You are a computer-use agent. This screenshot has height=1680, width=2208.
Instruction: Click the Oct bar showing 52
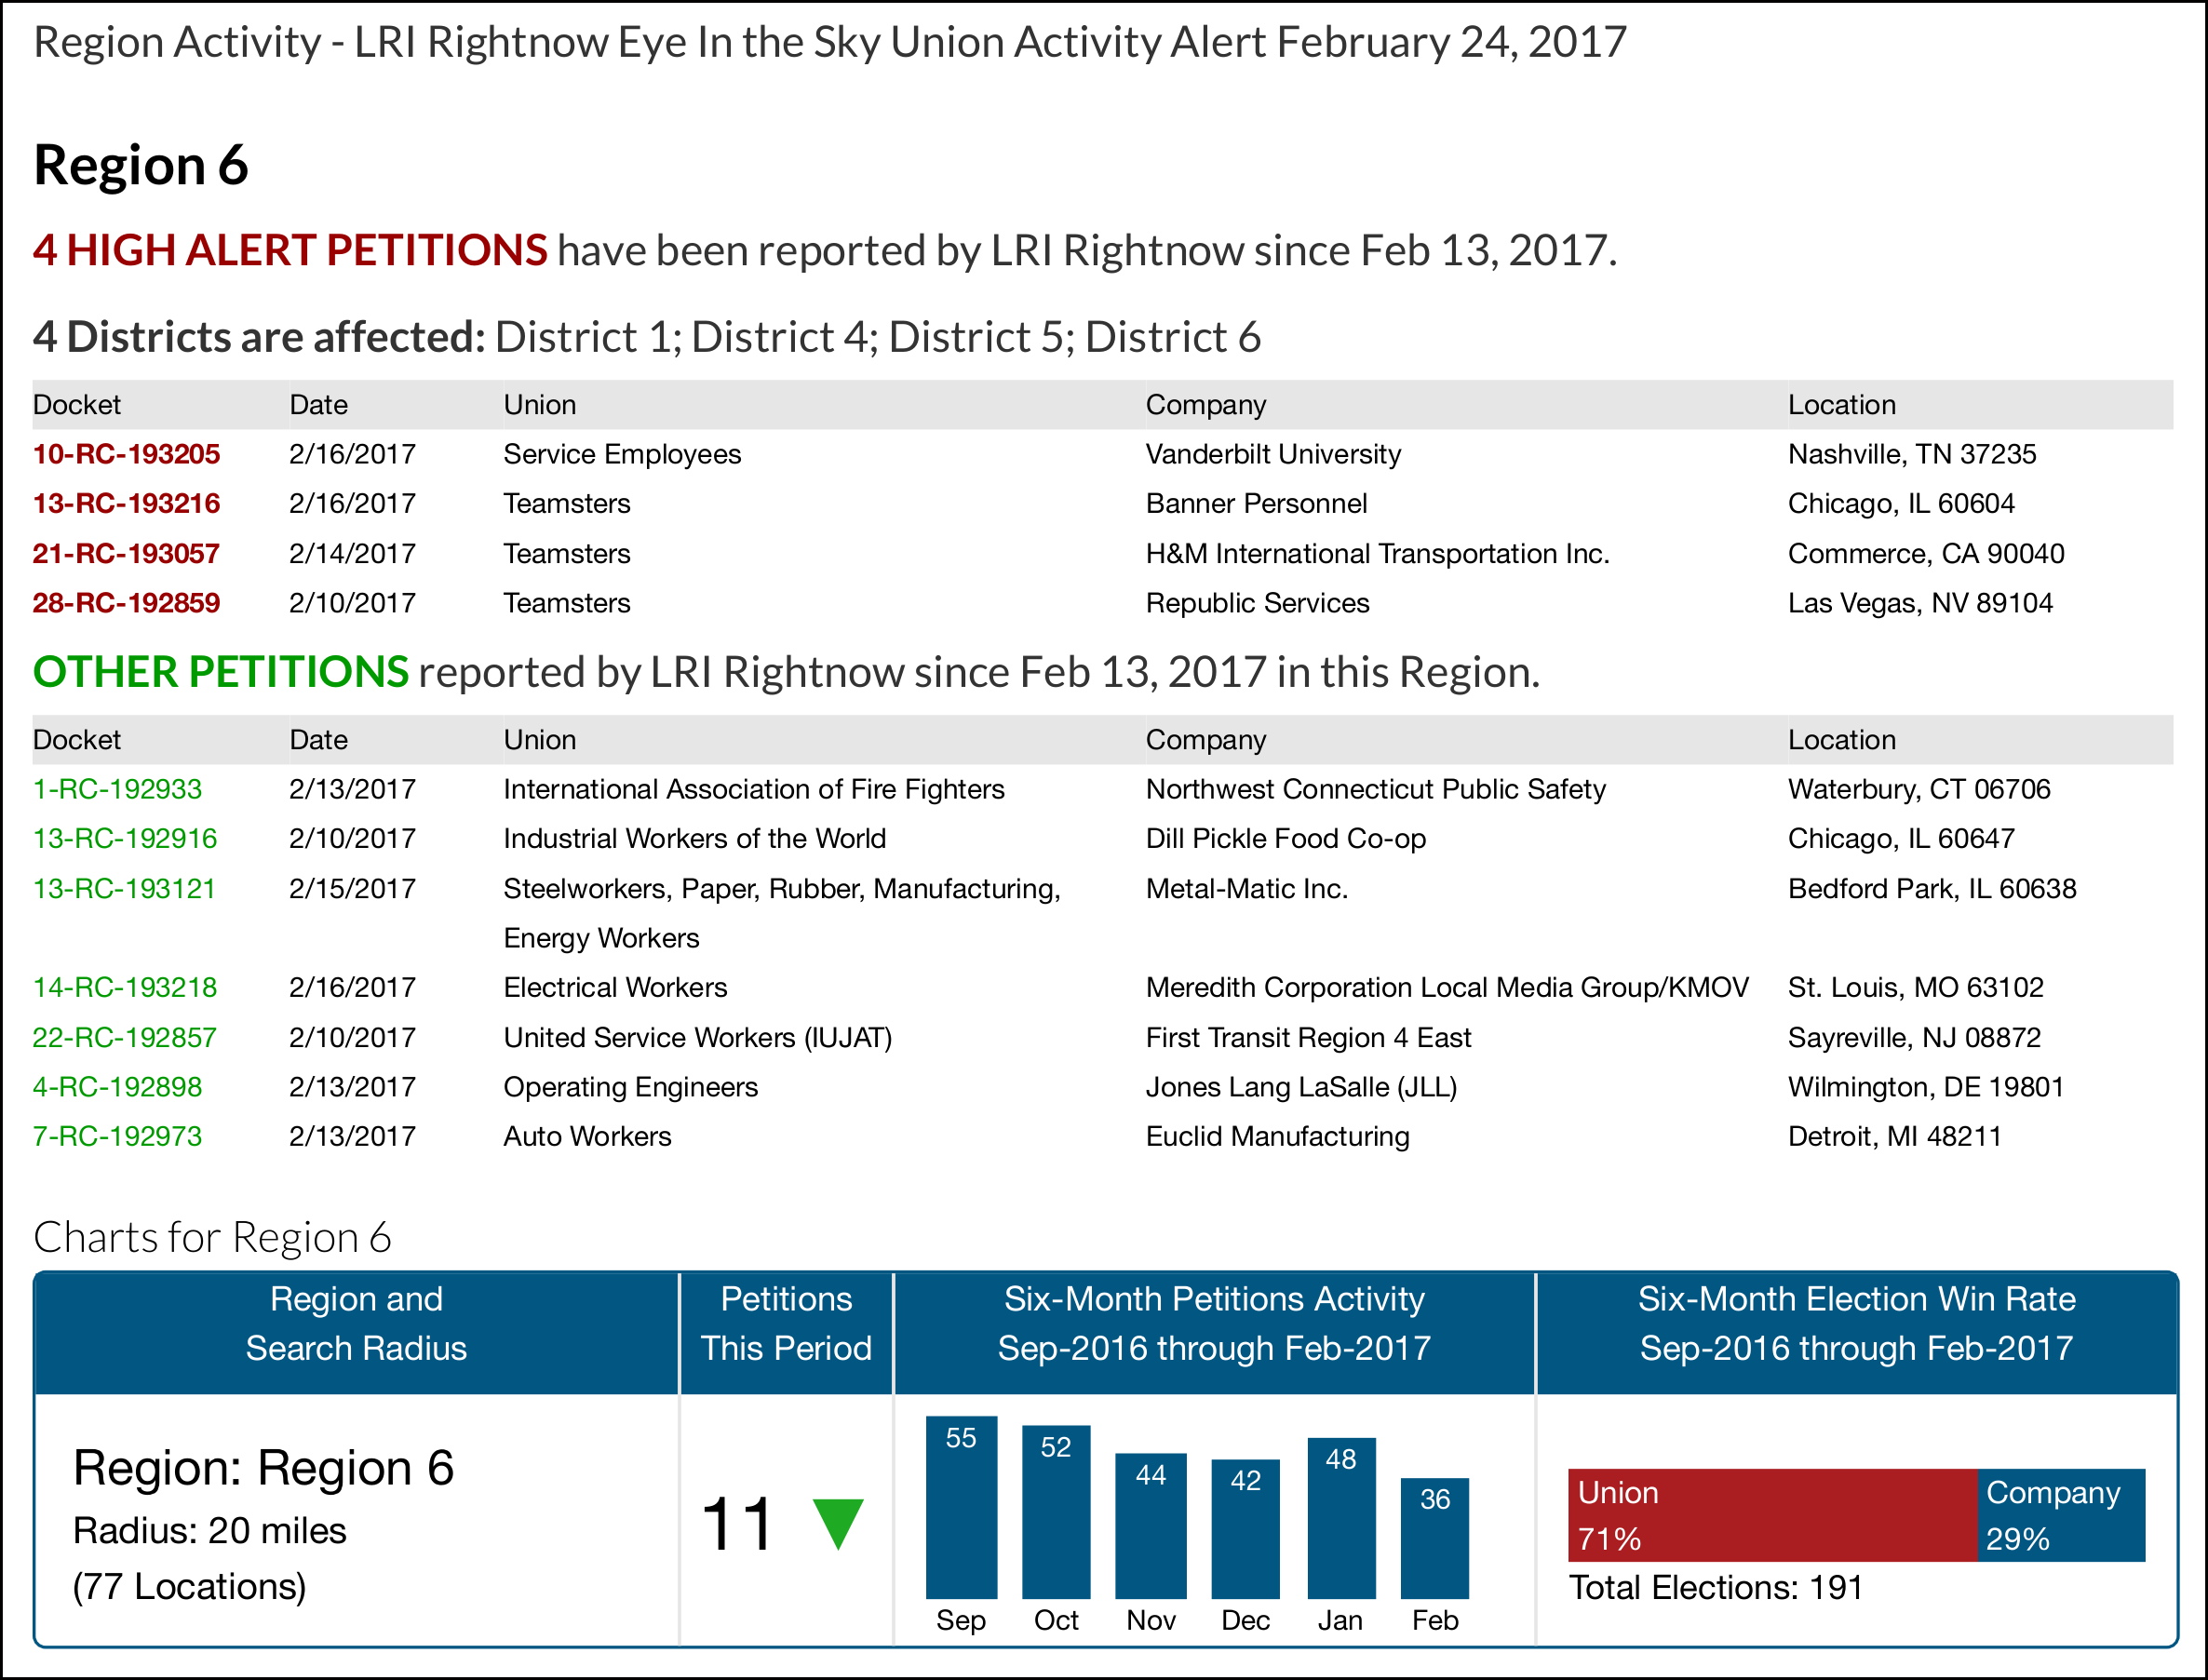pos(1056,1512)
